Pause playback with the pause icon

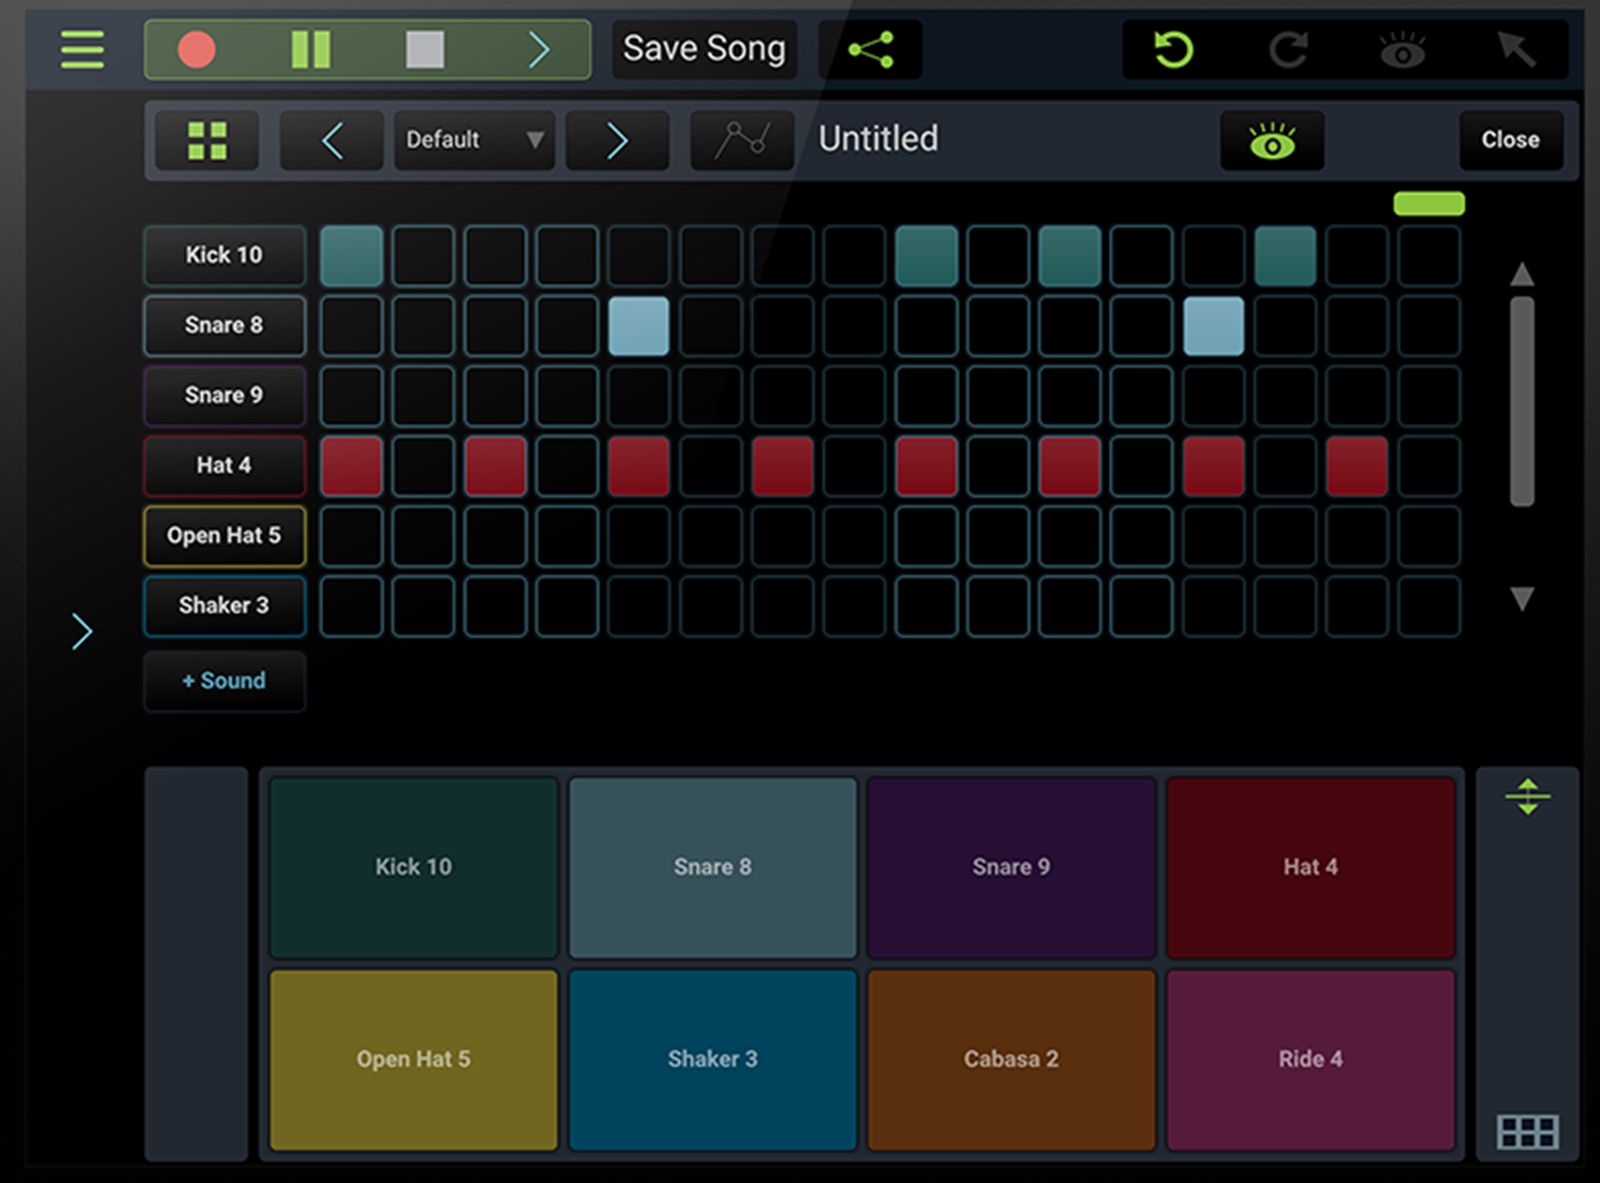(310, 49)
